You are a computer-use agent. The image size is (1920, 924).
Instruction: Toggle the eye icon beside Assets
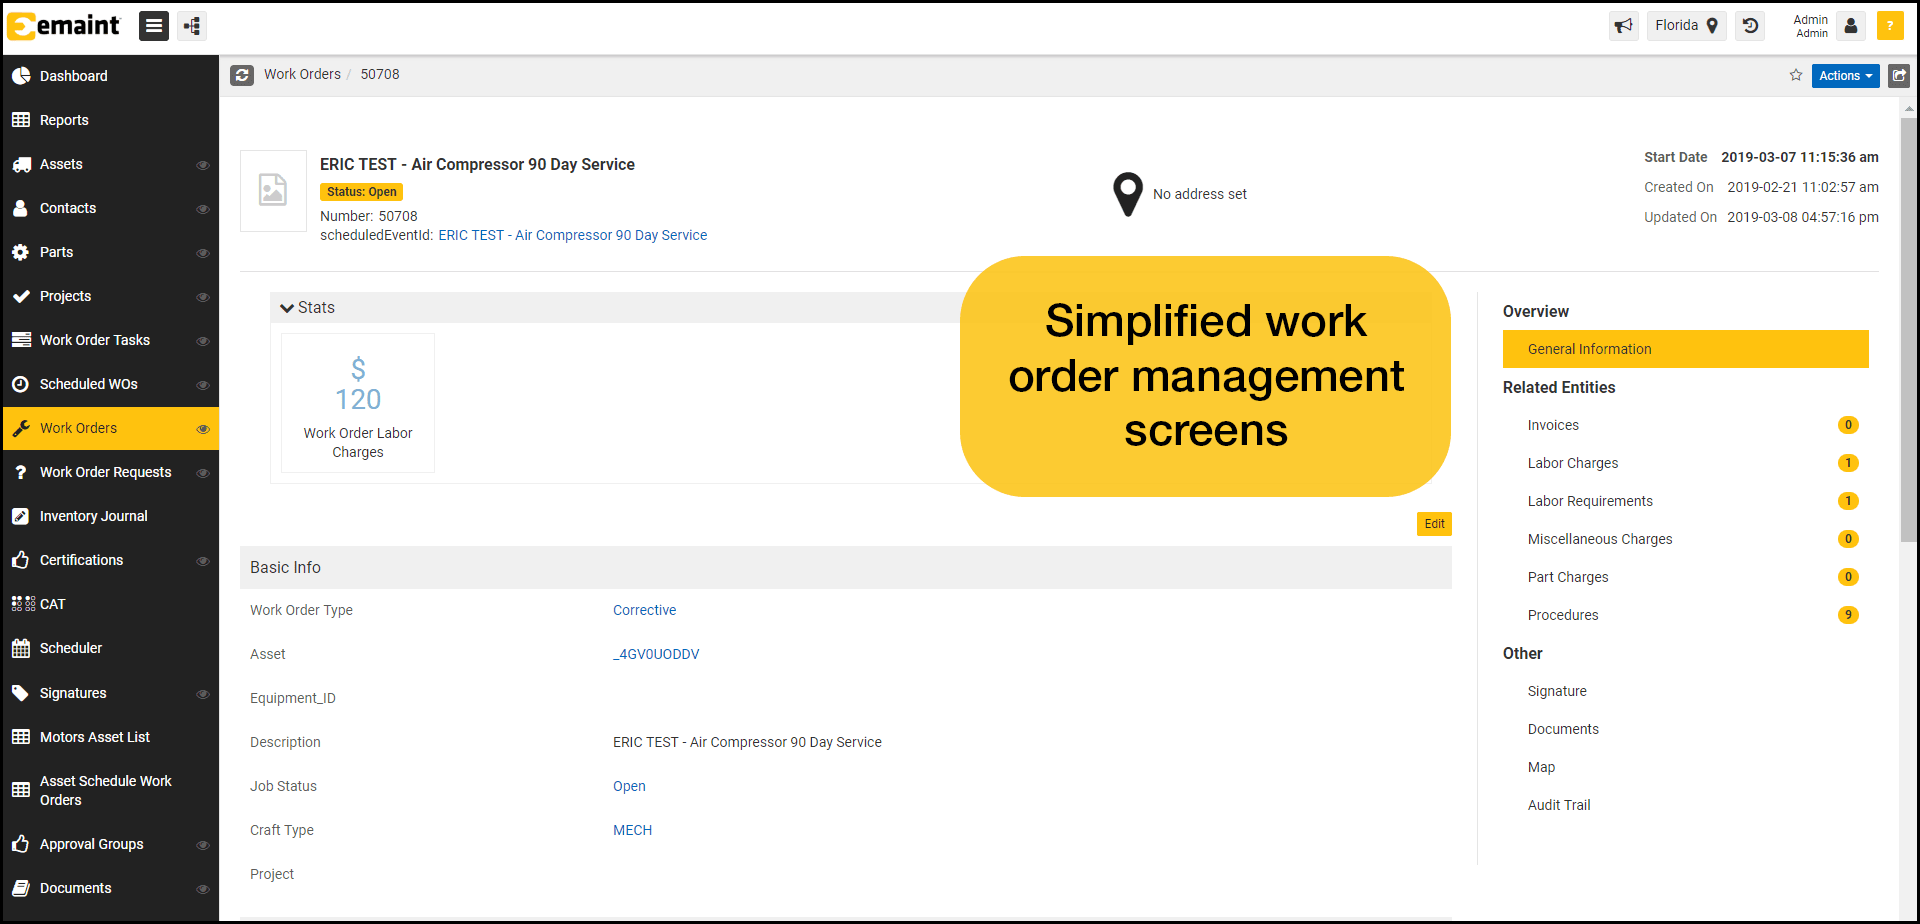[x=203, y=165]
